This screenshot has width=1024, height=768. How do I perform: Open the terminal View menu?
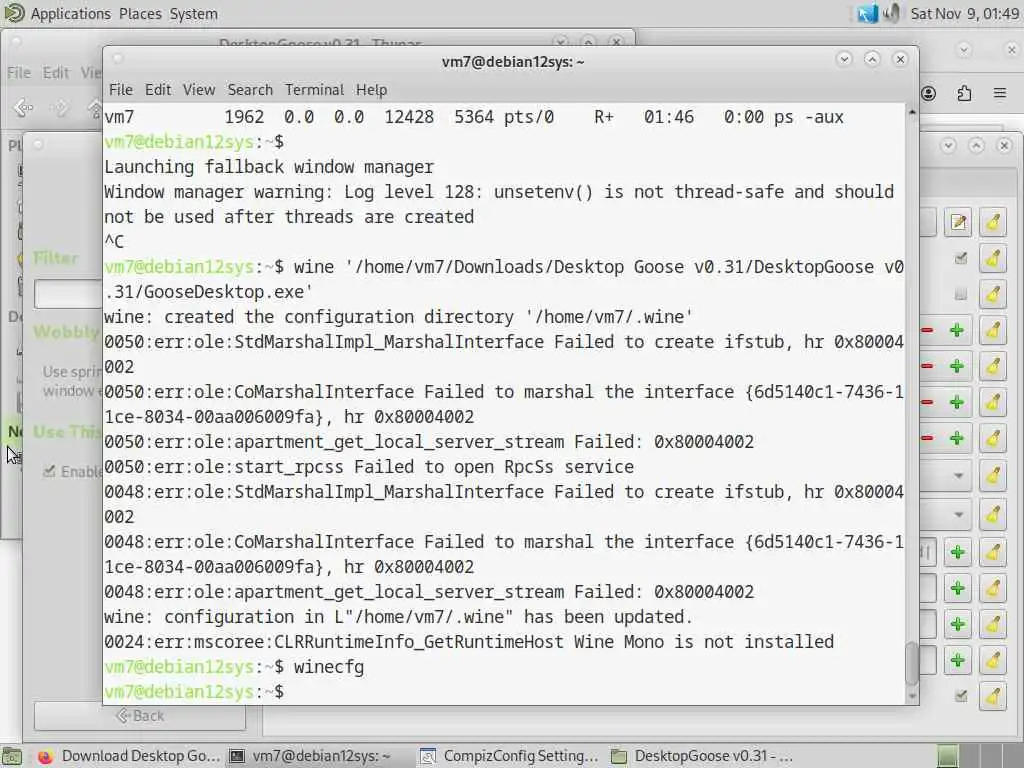click(x=199, y=89)
